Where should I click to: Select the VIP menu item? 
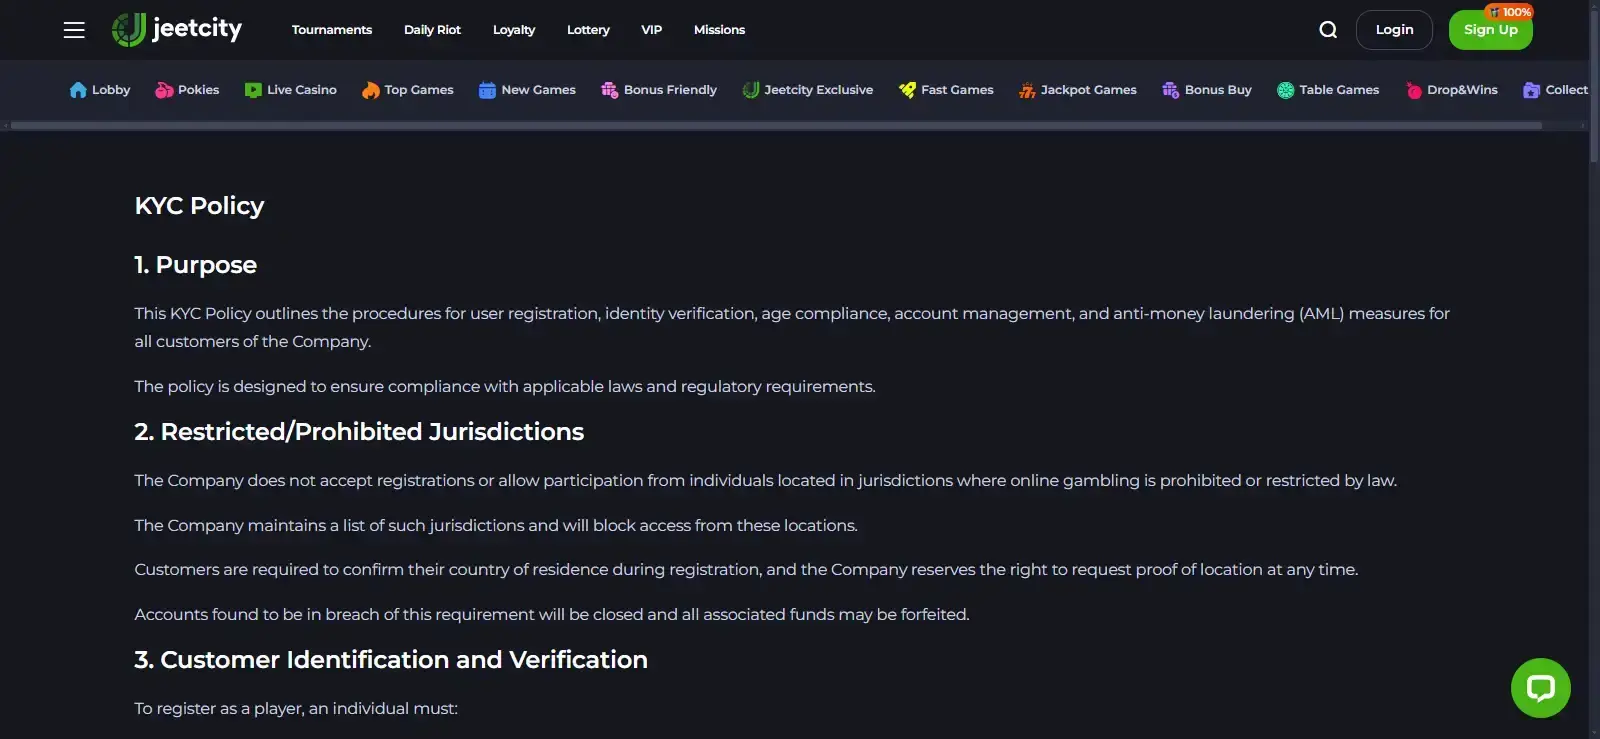[x=652, y=30]
